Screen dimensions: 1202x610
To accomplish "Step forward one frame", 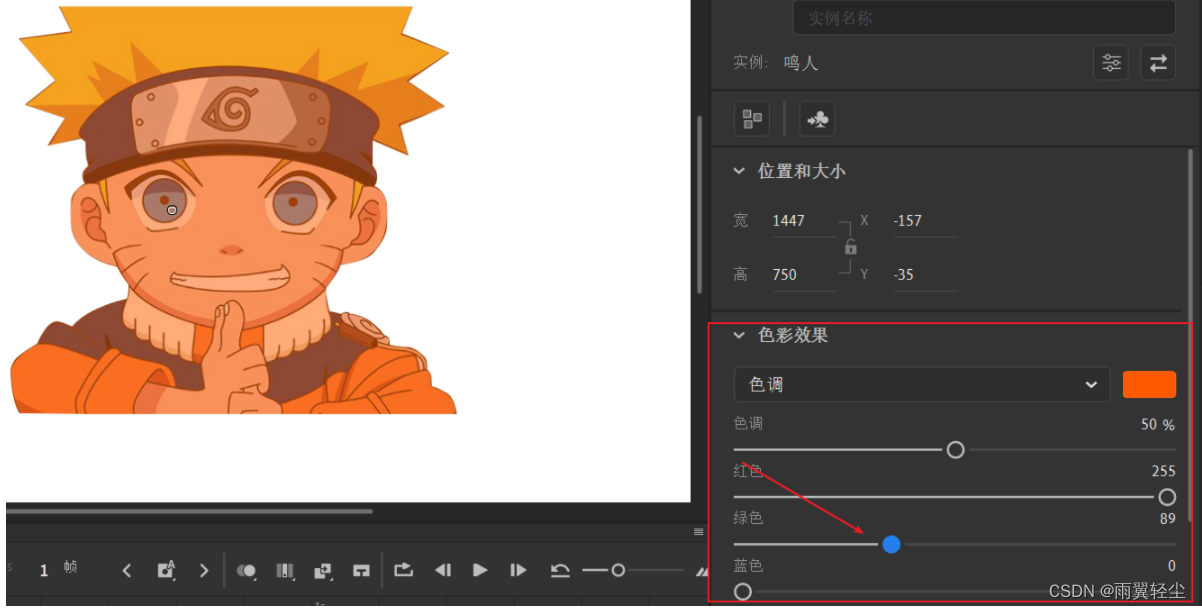I will [518, 570].
